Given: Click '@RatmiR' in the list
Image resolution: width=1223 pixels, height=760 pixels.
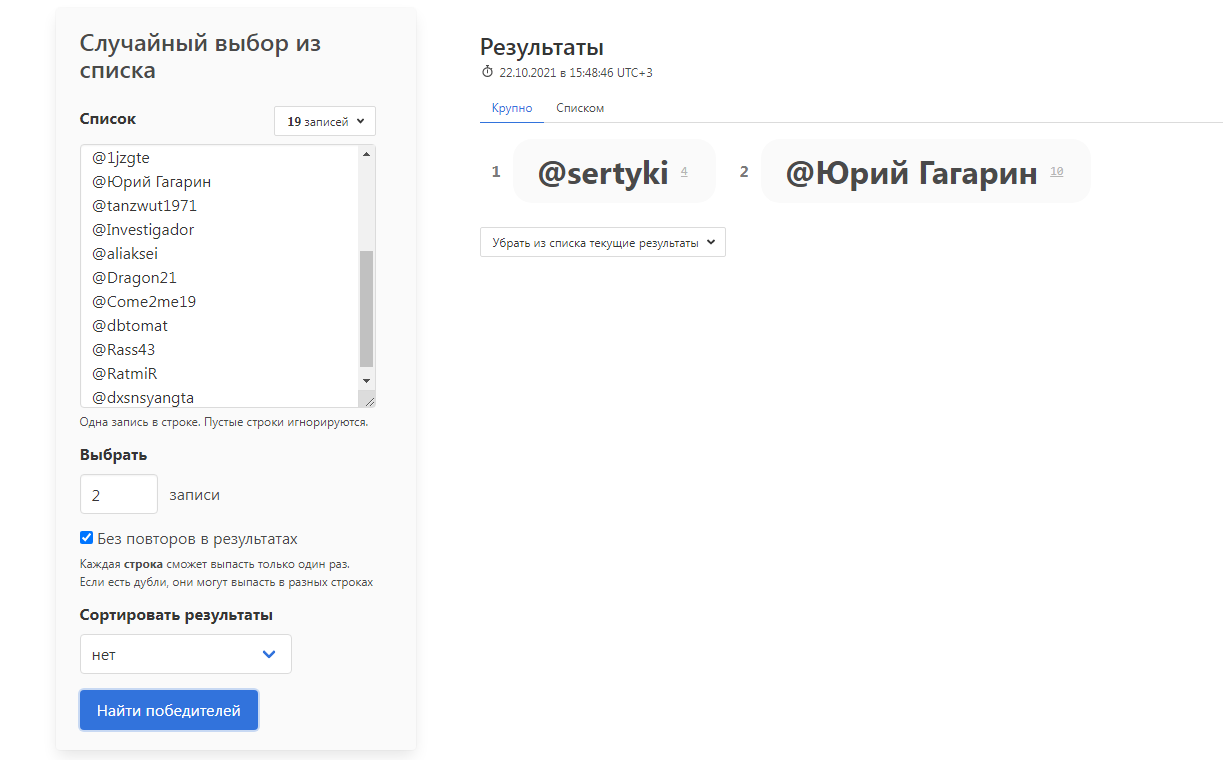Looking at the screenshot, I should coord(125,373).
